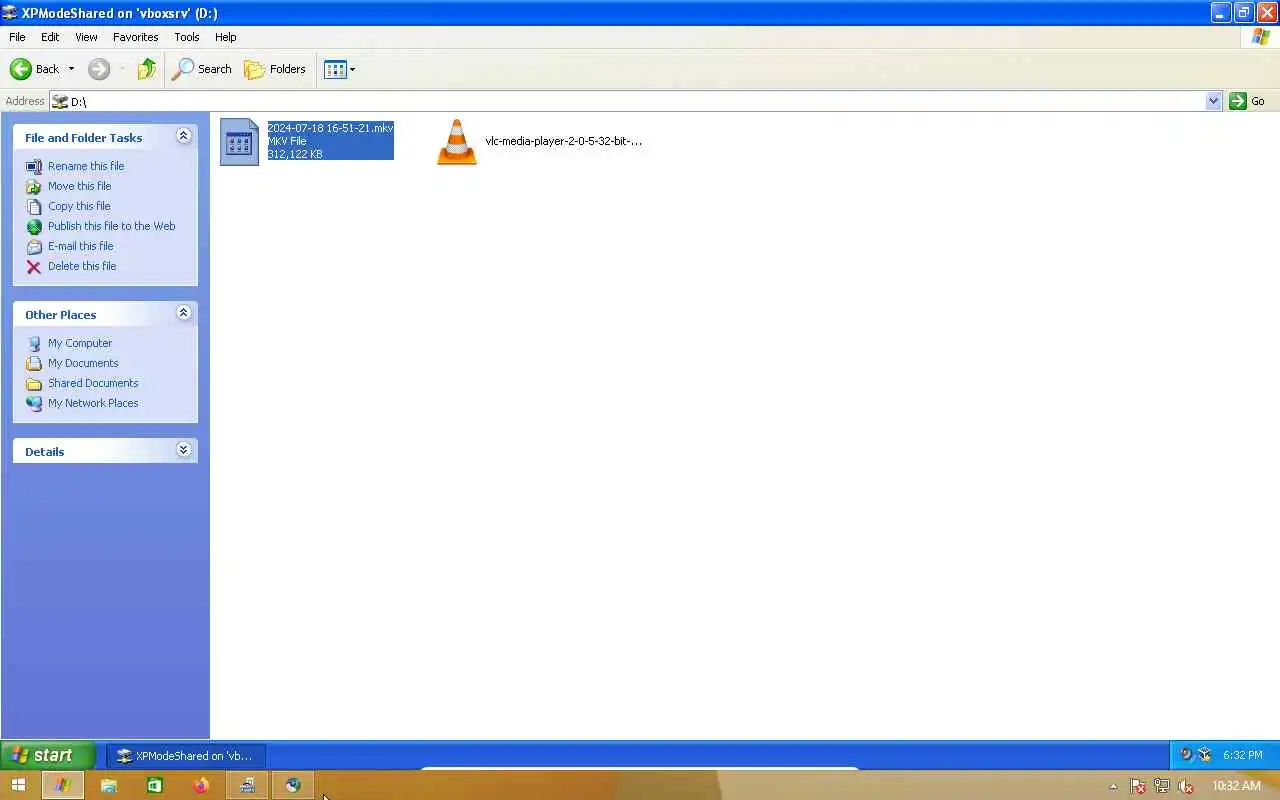Open My Network Places link
1280x800 pixels.
pyautogui.click(x=93, y=403)
